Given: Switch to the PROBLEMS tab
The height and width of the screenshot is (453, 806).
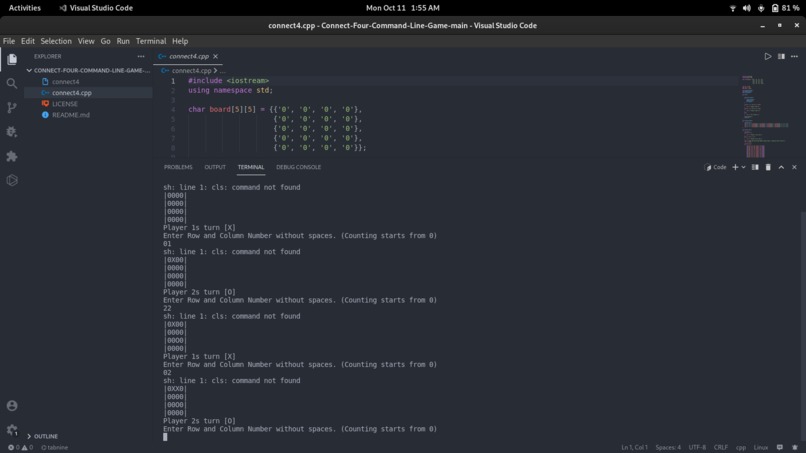Looking at the screenshot, I should pos(178,167).
